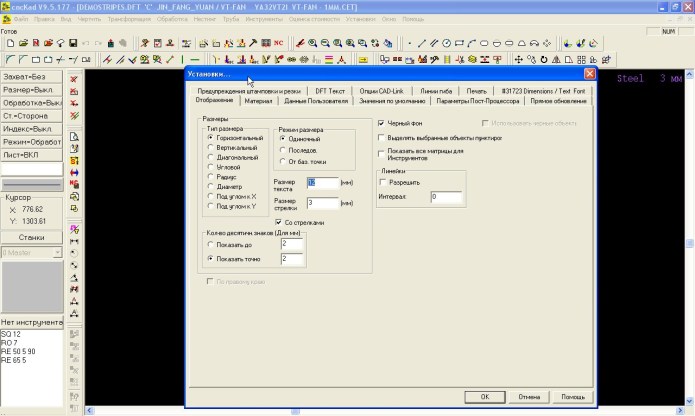Open Линии гиба tab
Image resolution: width=695 pixels, height=416 pixels.
click(x=436, y=91)
